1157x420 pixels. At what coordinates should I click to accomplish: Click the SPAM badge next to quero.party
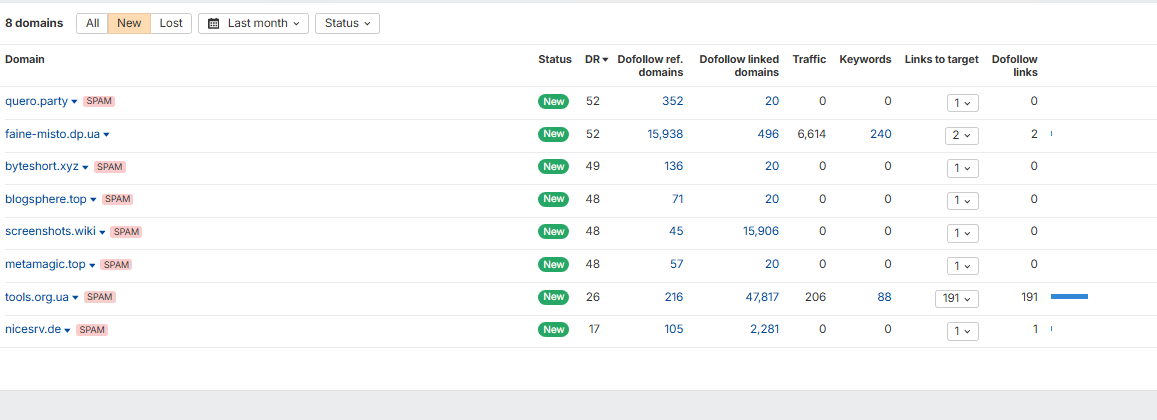tap(99, 101)
